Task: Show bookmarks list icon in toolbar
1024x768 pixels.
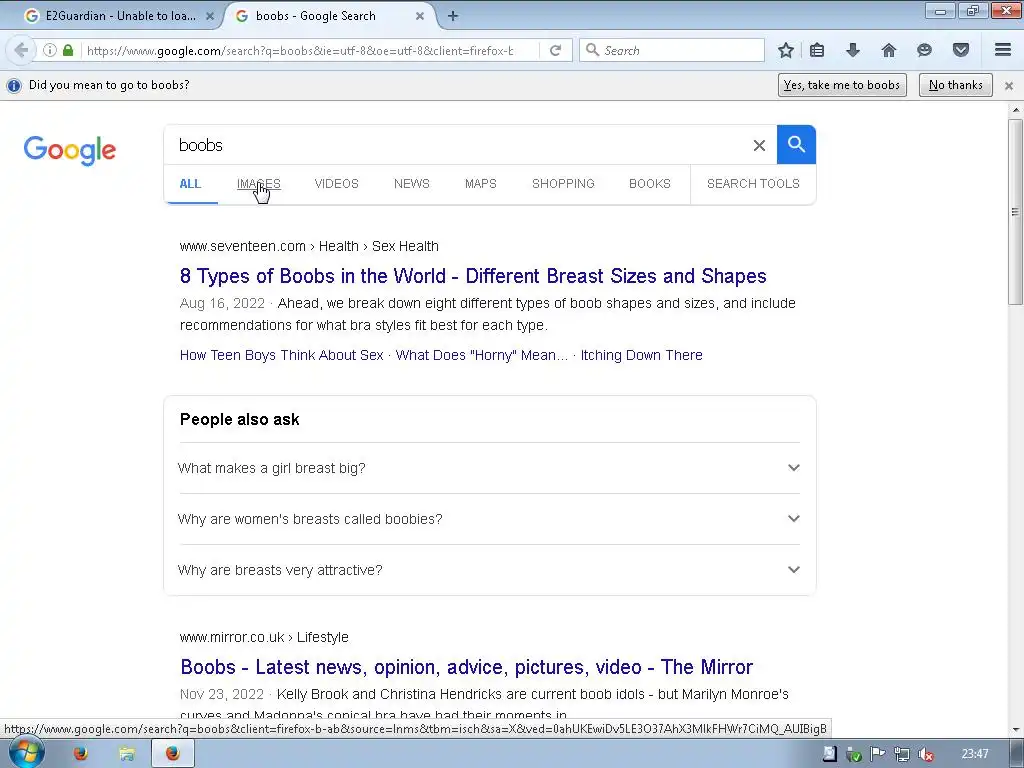Action: point(817,50)
